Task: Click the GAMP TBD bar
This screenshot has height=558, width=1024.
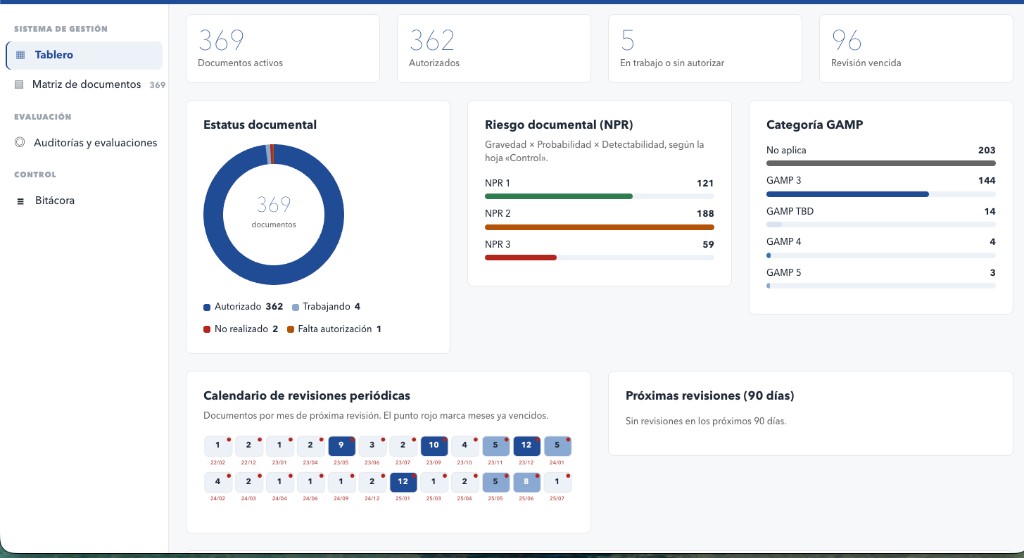Action: click(880, 225)
